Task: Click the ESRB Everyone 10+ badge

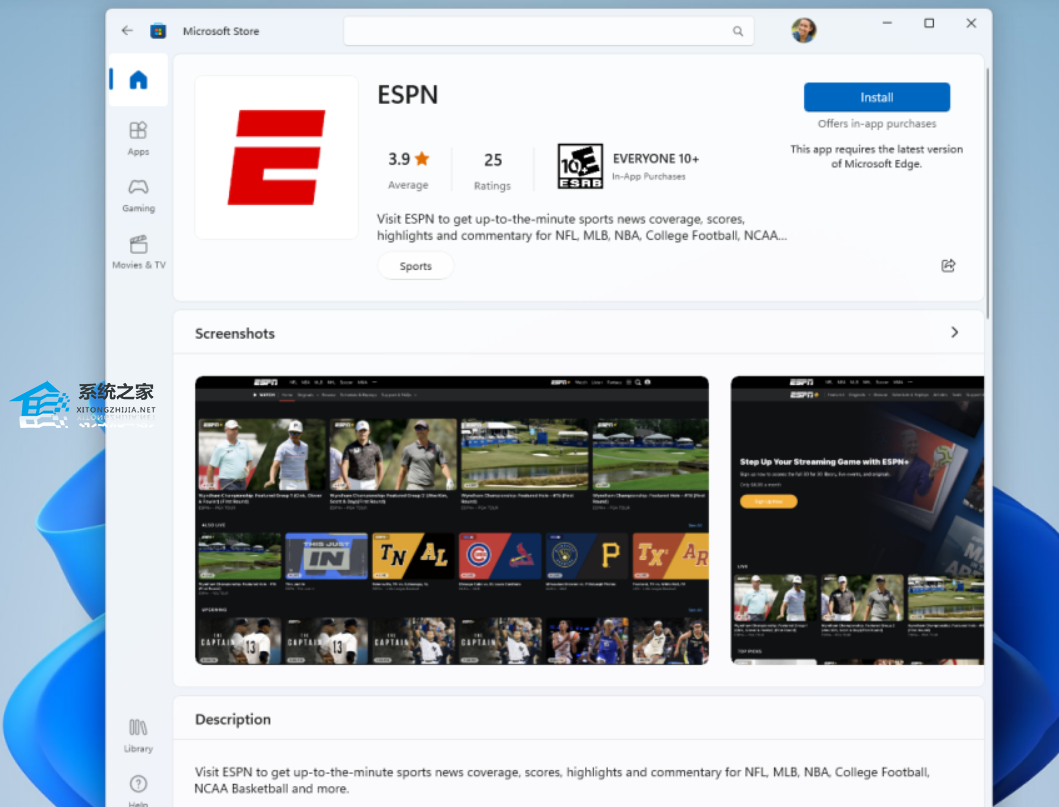Action: 580,166
